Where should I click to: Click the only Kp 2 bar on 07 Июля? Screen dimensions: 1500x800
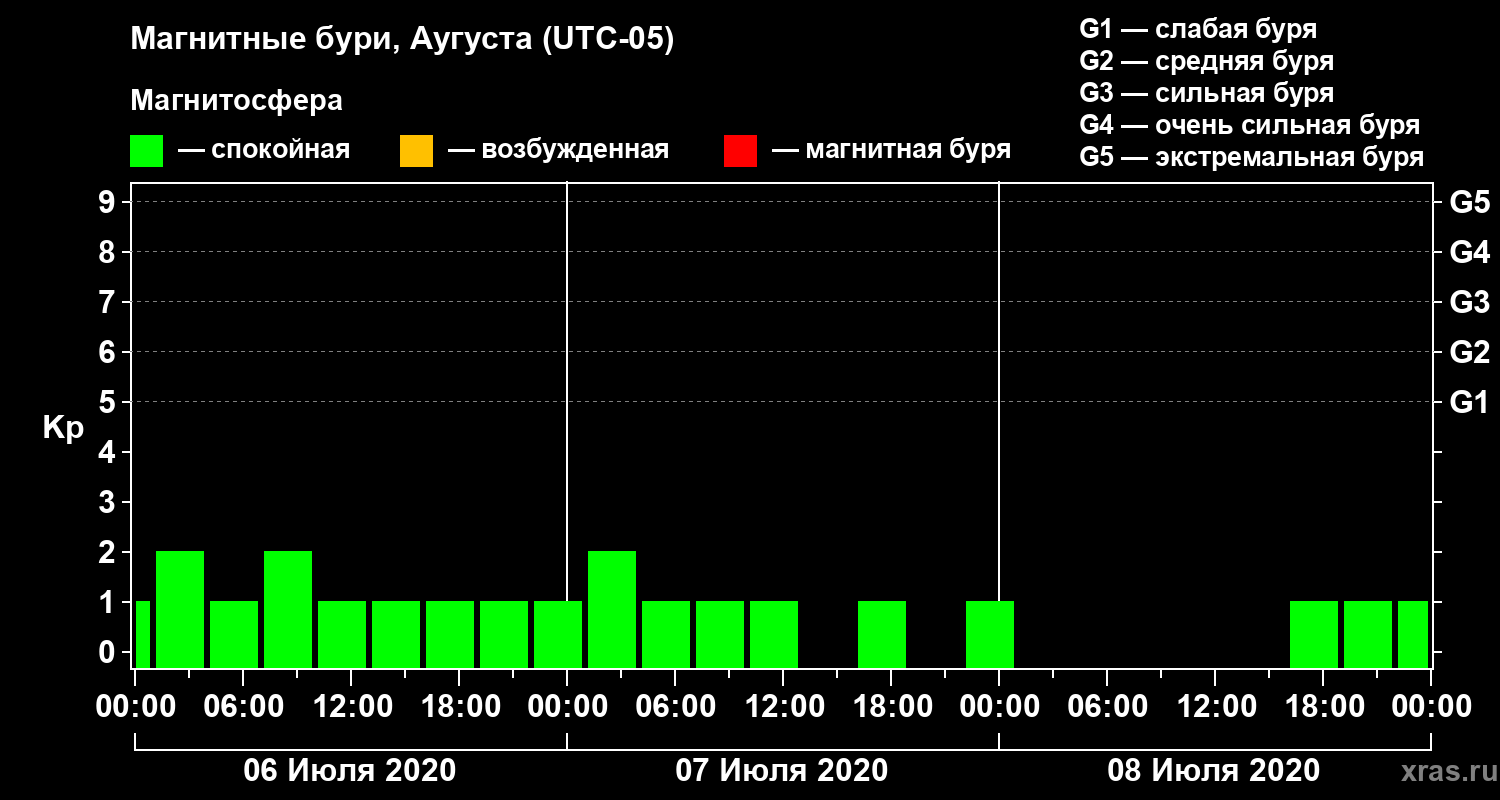612,609
